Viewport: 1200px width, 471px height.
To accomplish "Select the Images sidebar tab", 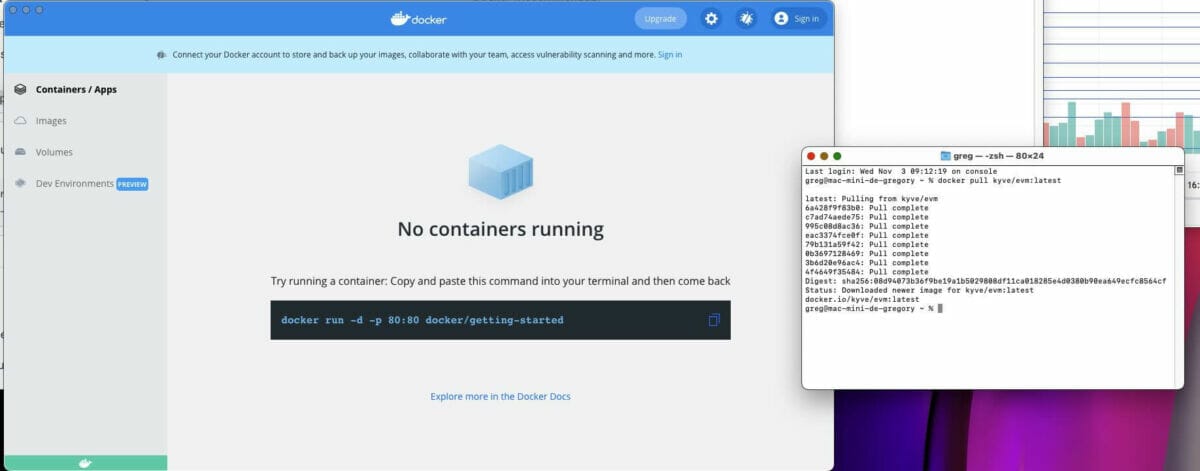I will point(51,121).
